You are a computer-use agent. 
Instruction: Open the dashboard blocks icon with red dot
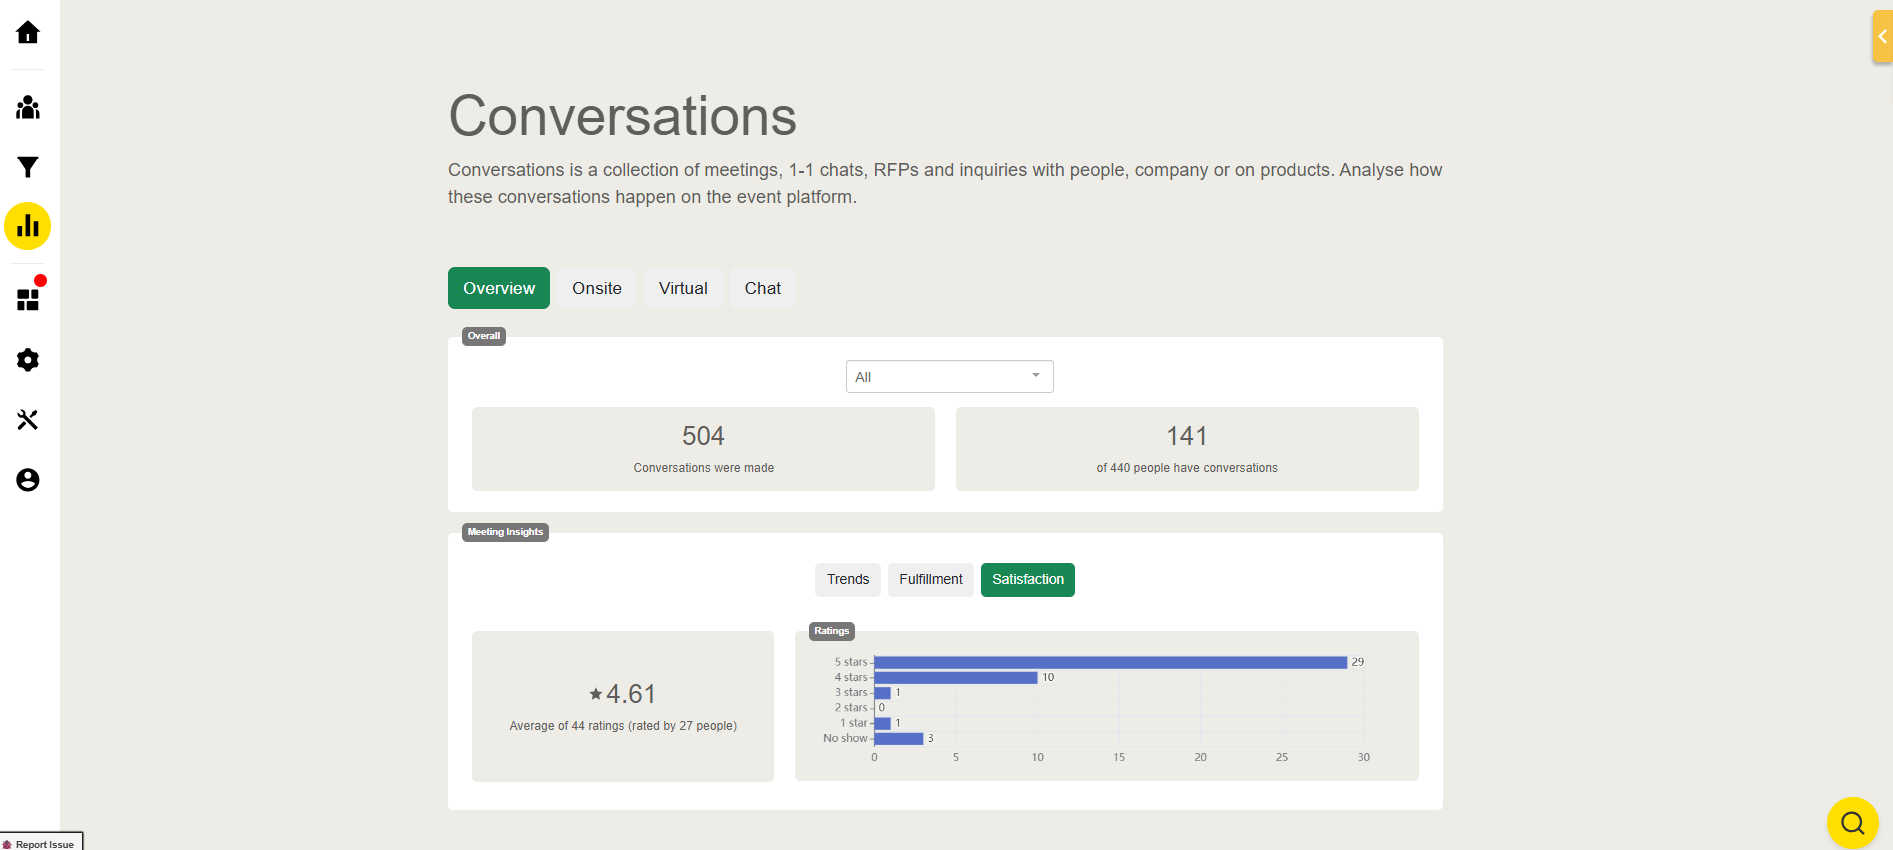pyautogui.click(x=28, y=299)
